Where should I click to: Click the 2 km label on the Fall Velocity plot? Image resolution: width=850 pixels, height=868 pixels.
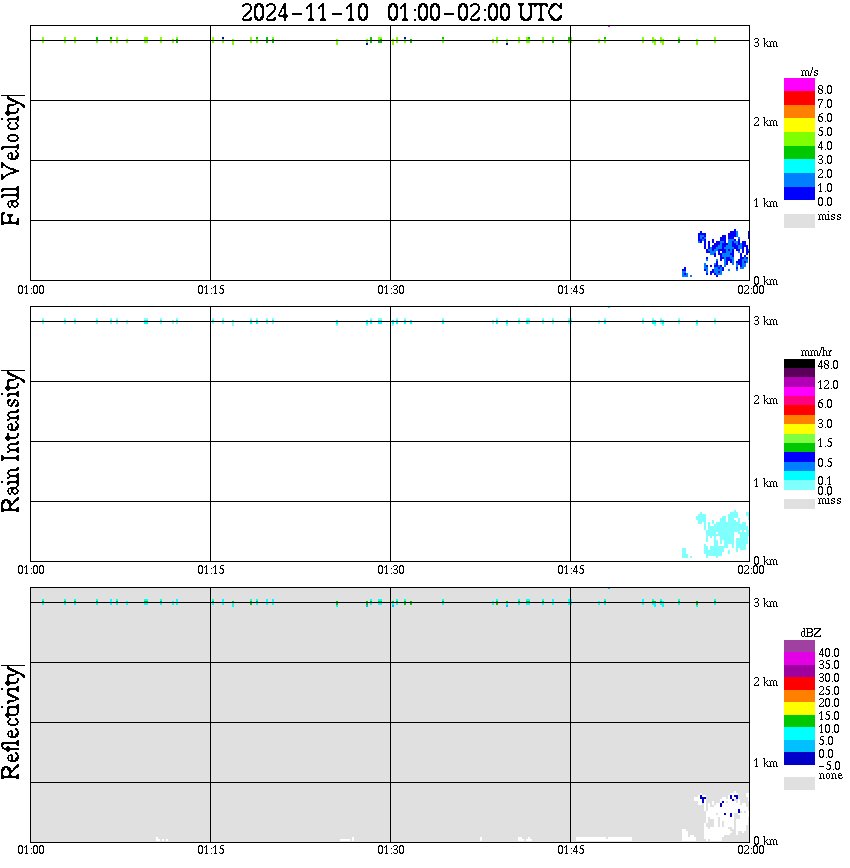[x=765, y=122]
